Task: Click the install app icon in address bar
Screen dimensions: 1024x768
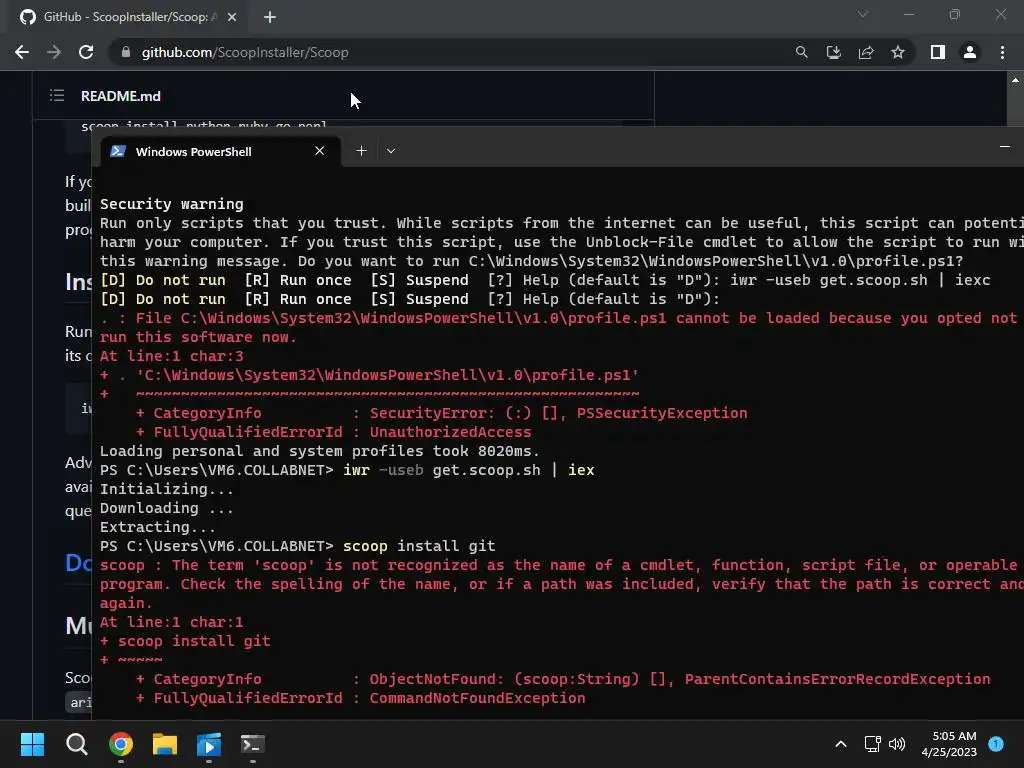Action: [x=833, y=52]
